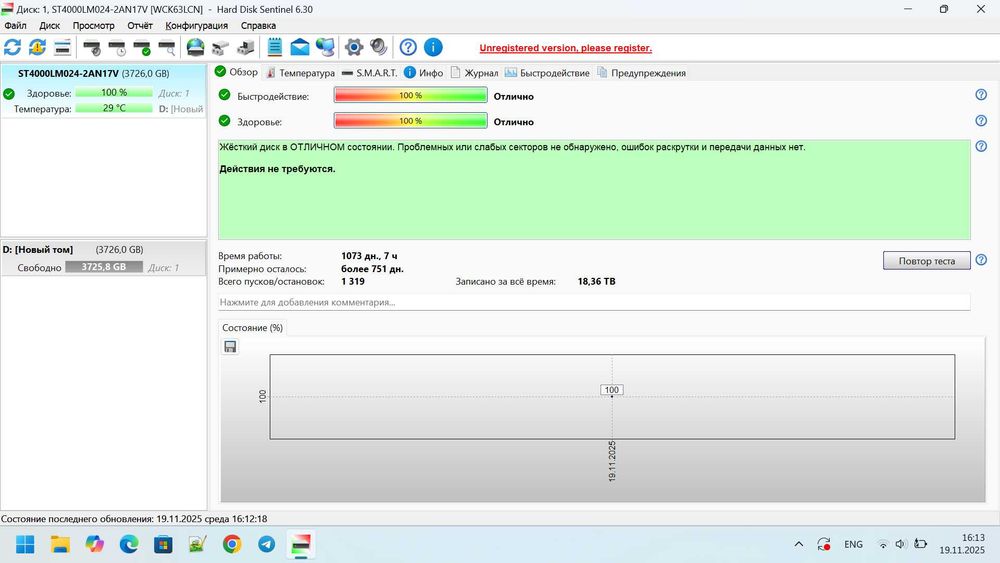
Task: Open the blue notepad report icon
Action: tap(275, 47)
